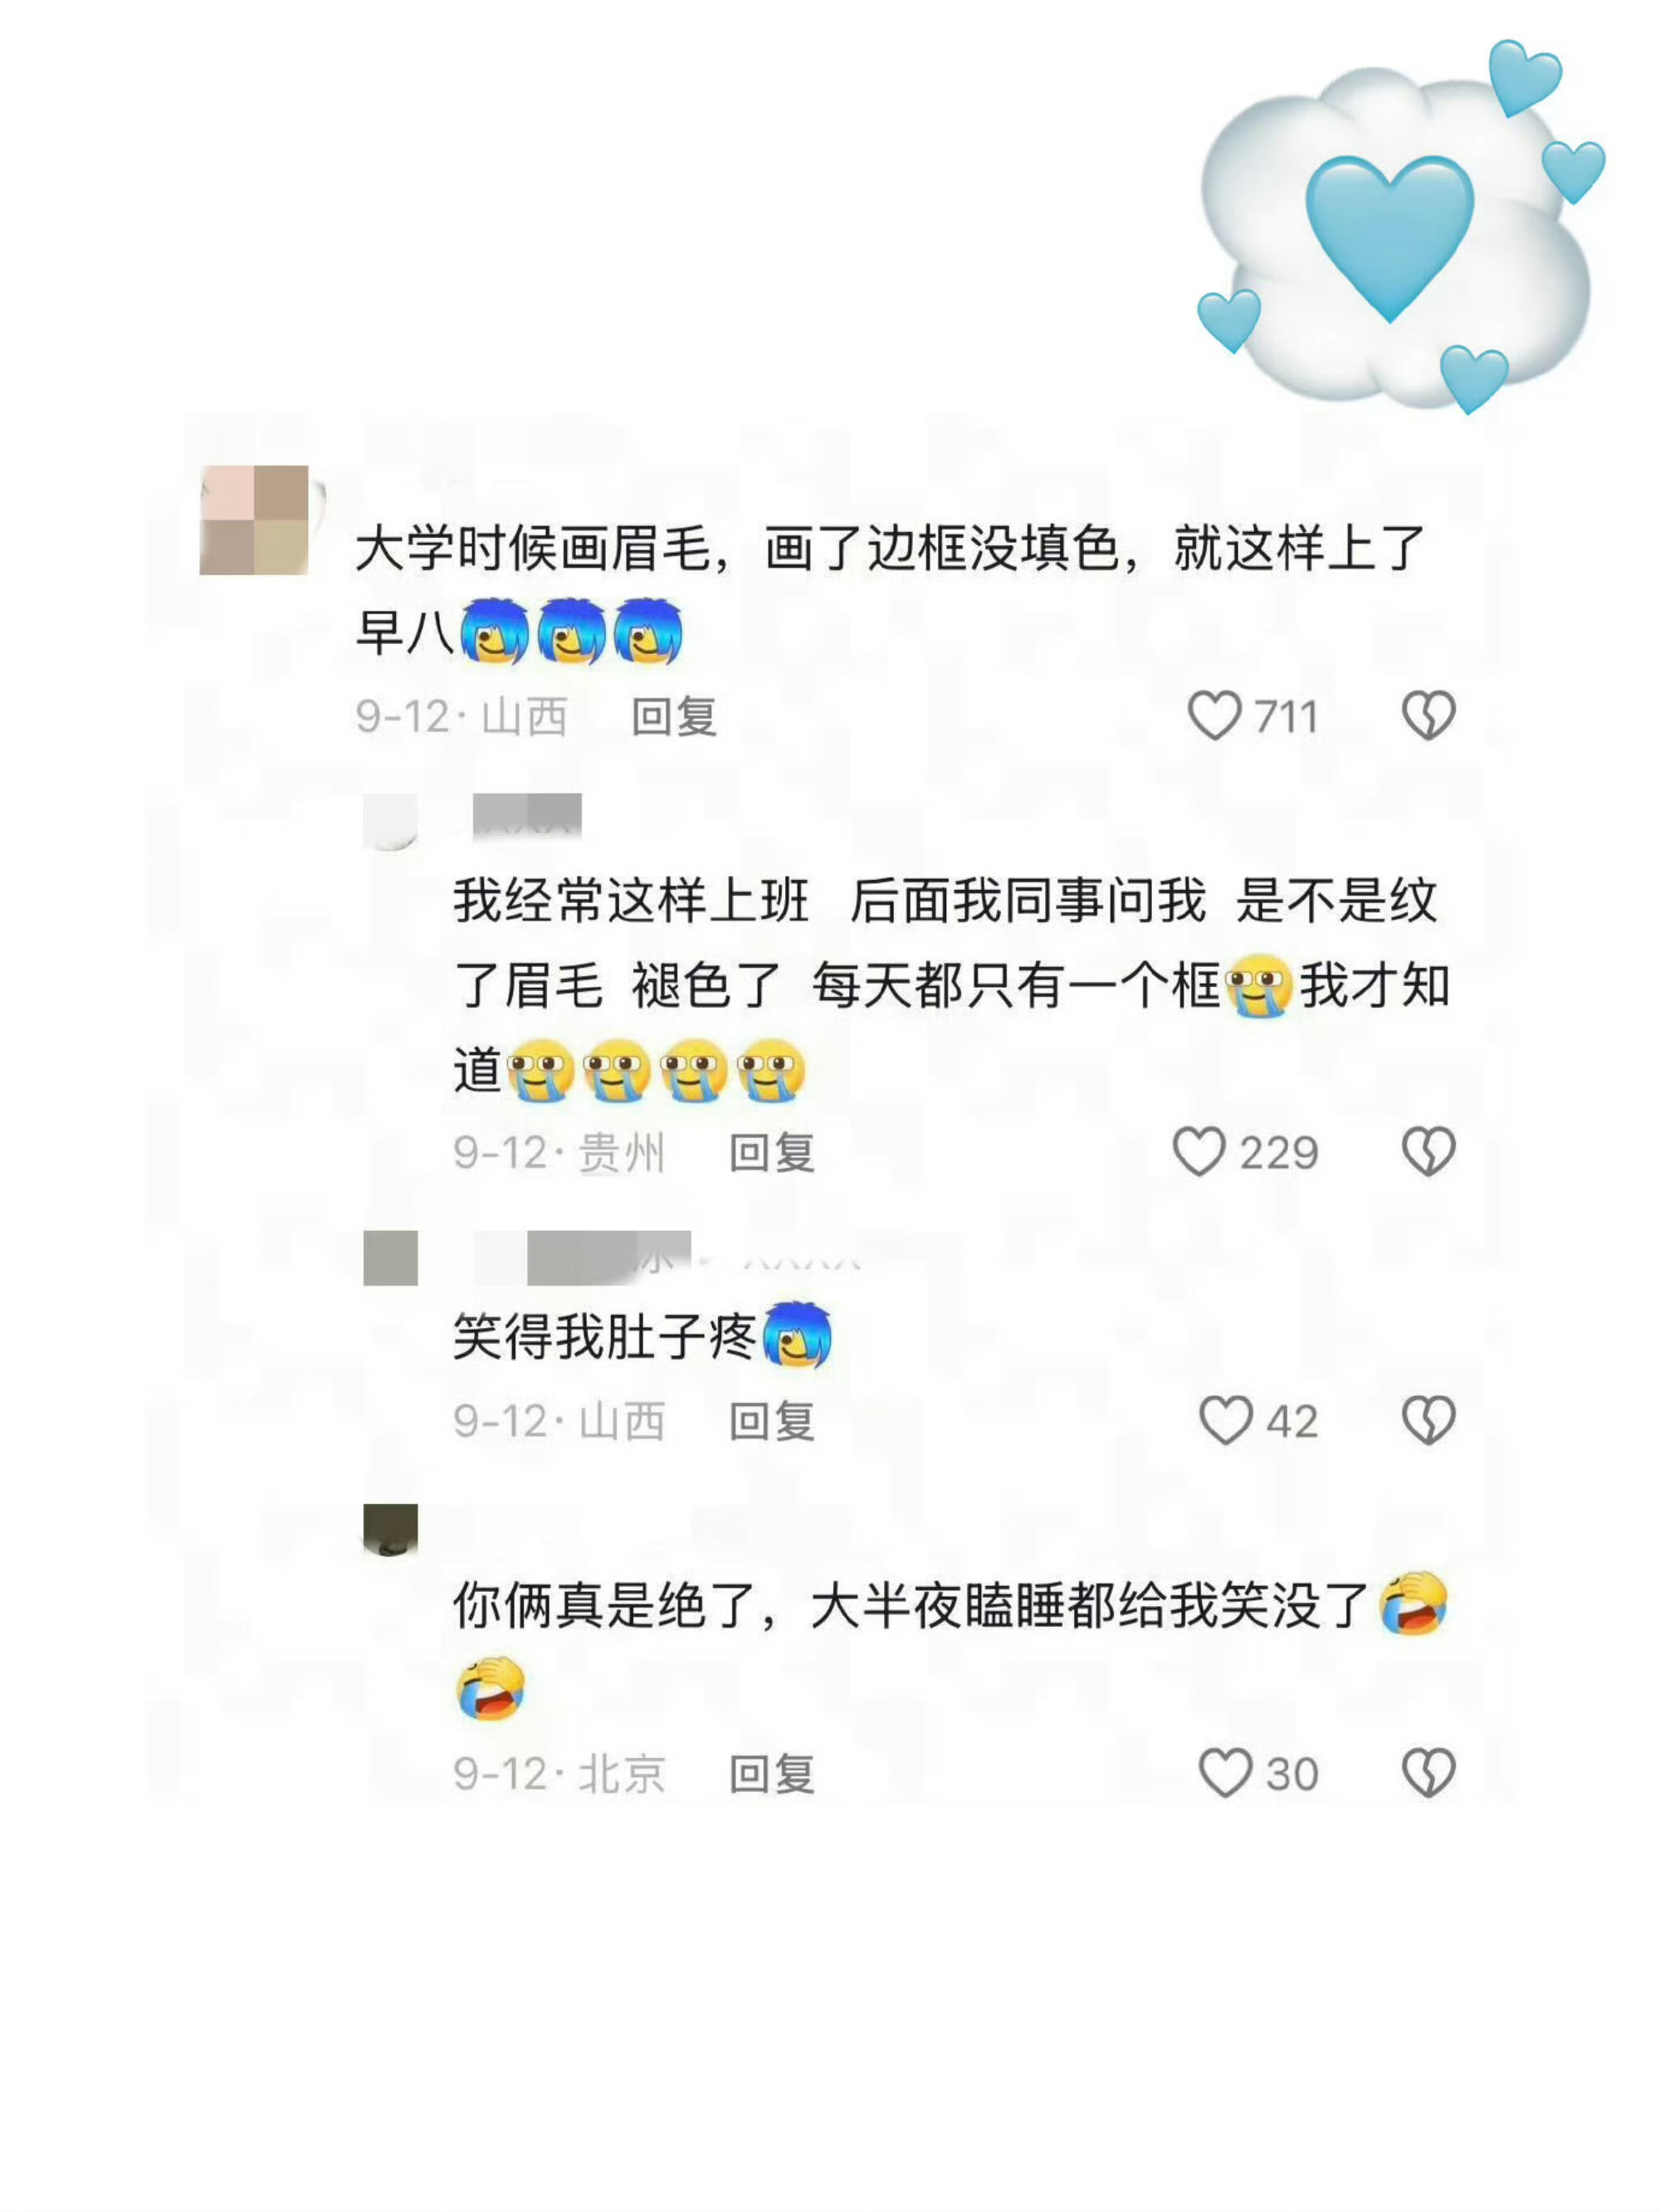Image resolution: width=1660 pixels, height=2212 pixels.
Task: Tap broken heart on the 北京 reply
Action: click(x=1428, y=1773)
